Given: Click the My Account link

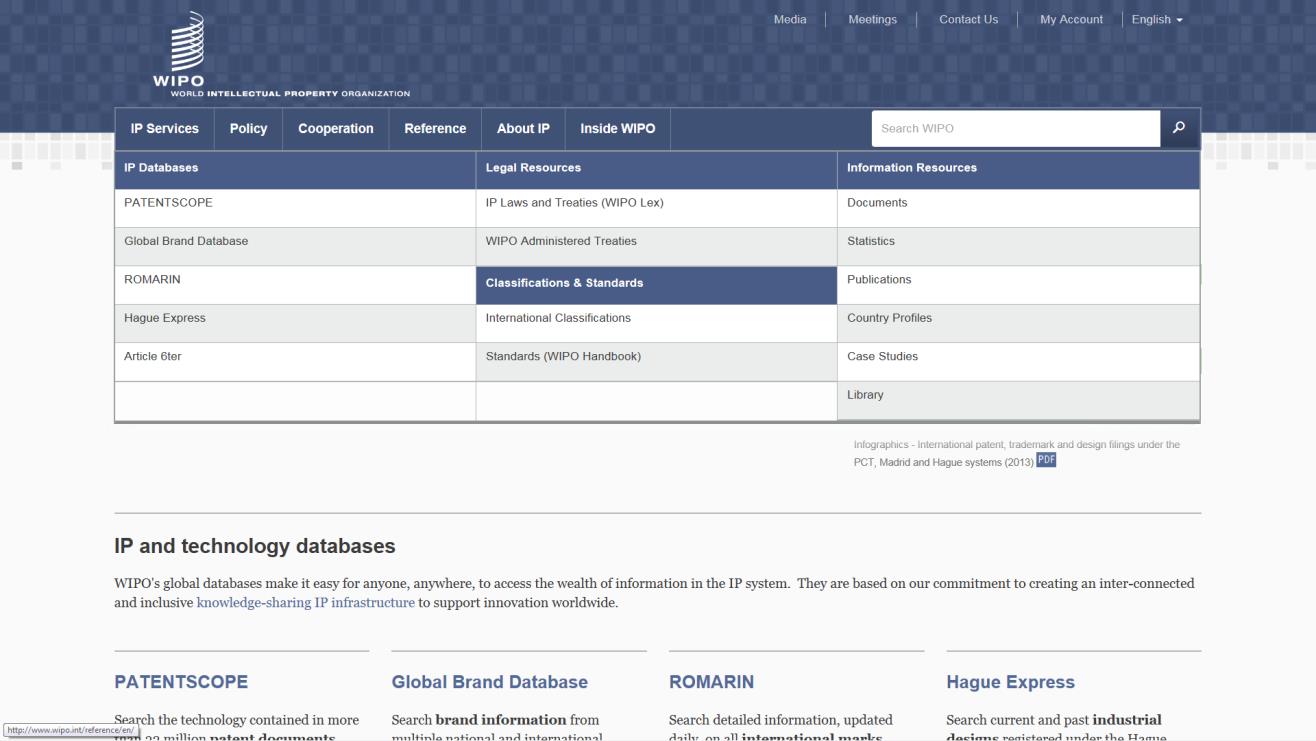Looking at the screenshot, I should coord(1071,19).
